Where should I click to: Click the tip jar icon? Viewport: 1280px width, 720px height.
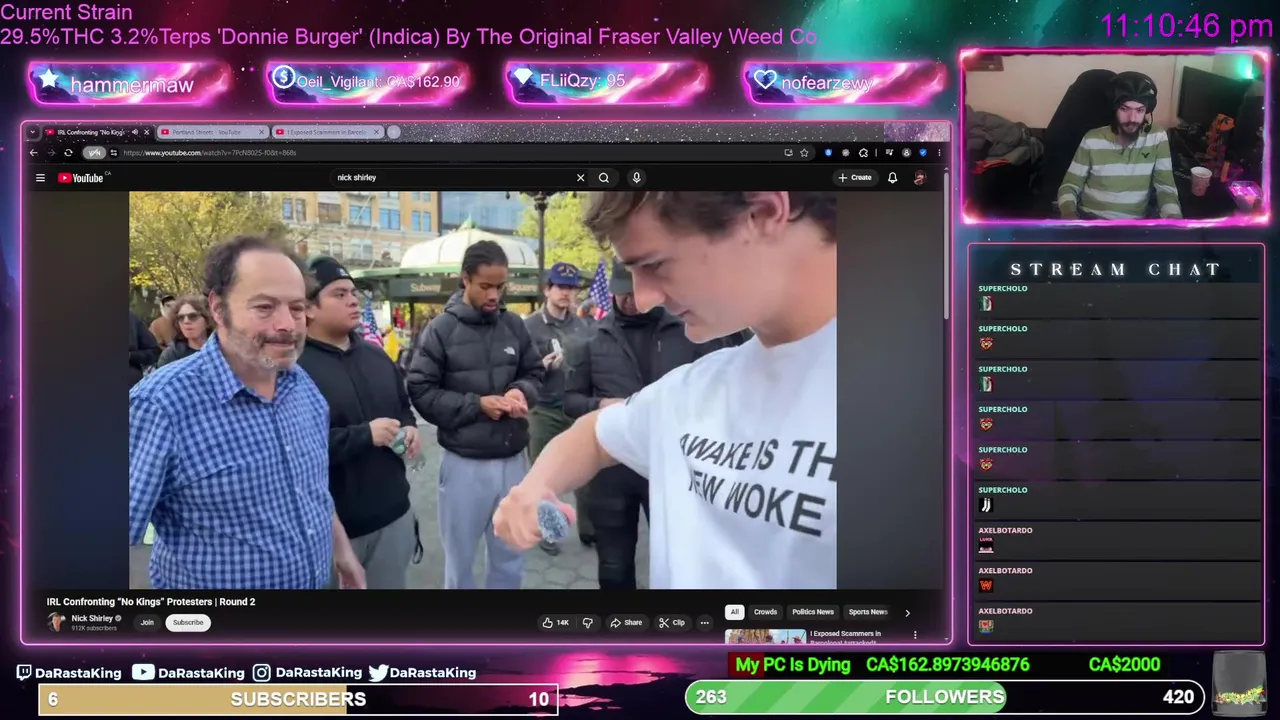coord(1238,683)
